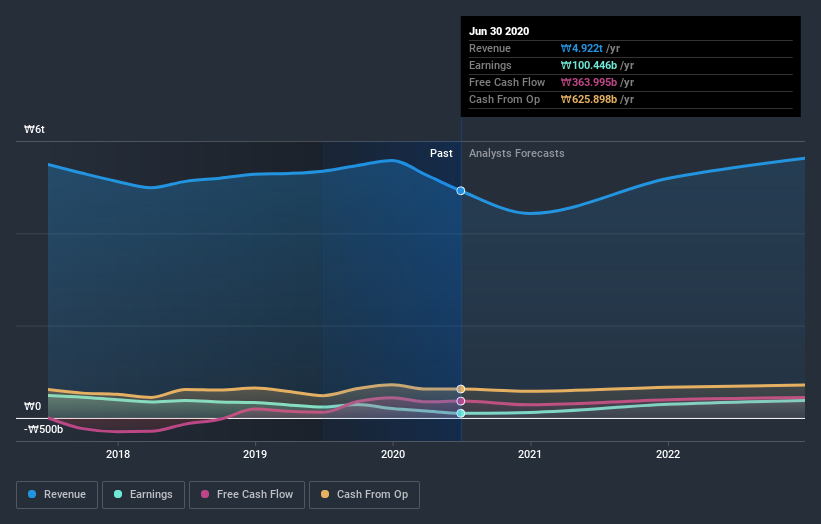The image size is (821, 524).
Task: Click the tooltip 'Cash From Op' row label
Action: click(504, 99)
